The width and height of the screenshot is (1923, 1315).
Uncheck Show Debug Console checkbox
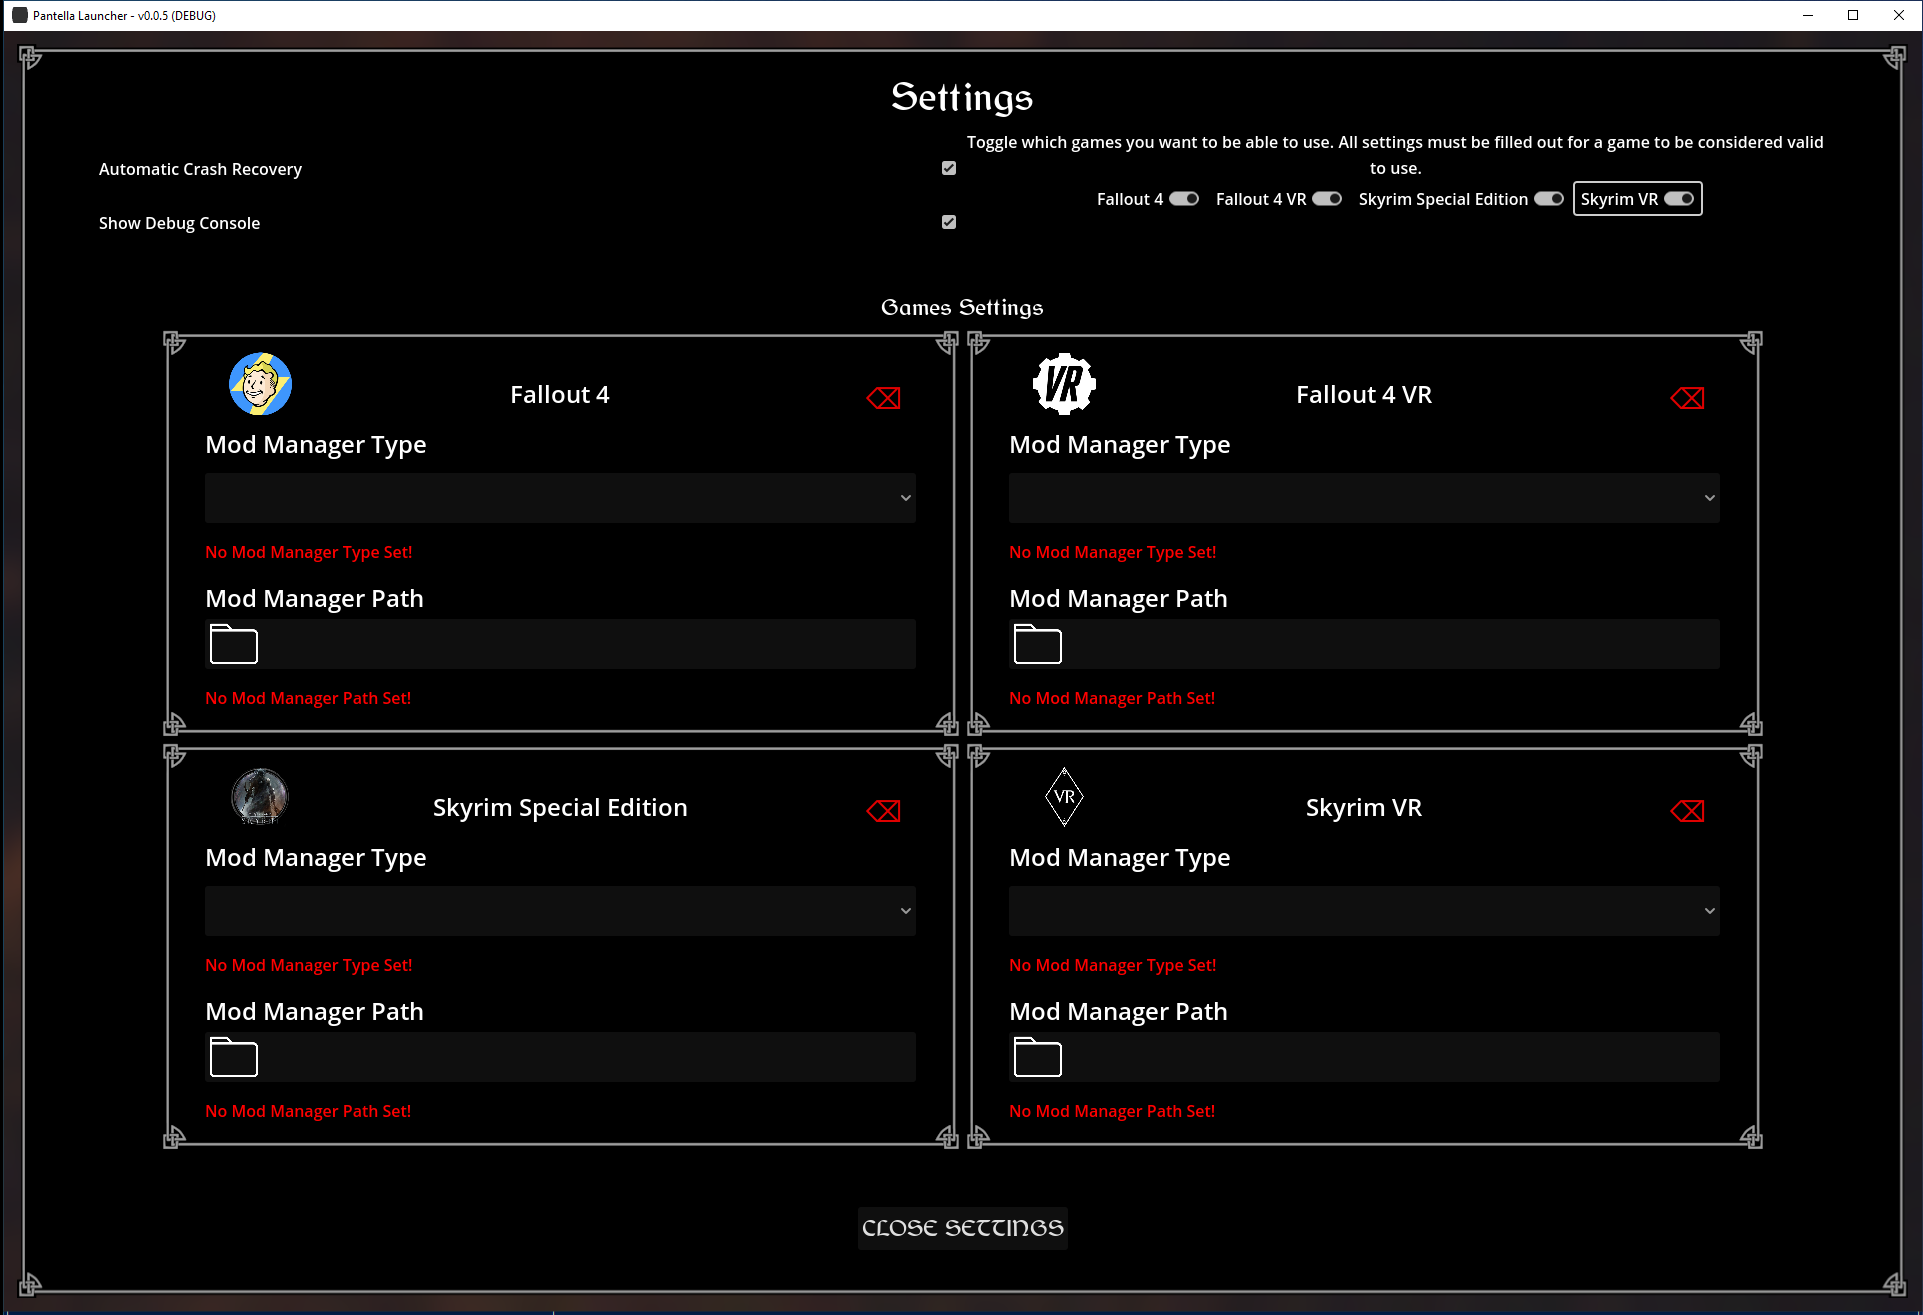click(x=949, y=222)
